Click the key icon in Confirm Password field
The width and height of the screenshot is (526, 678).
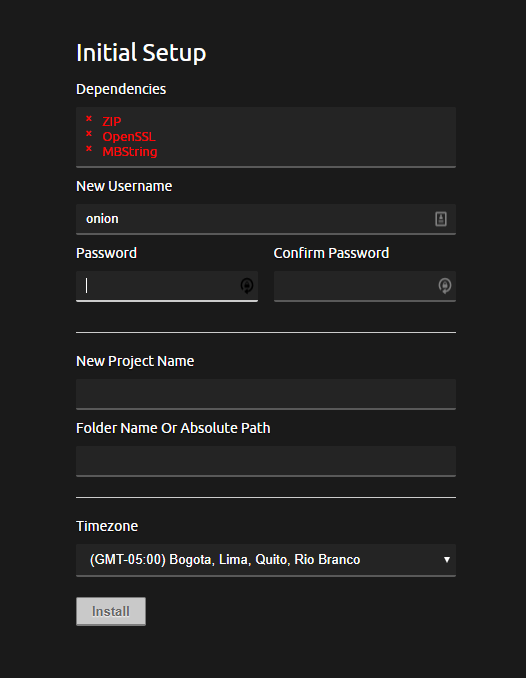(445, 285)
